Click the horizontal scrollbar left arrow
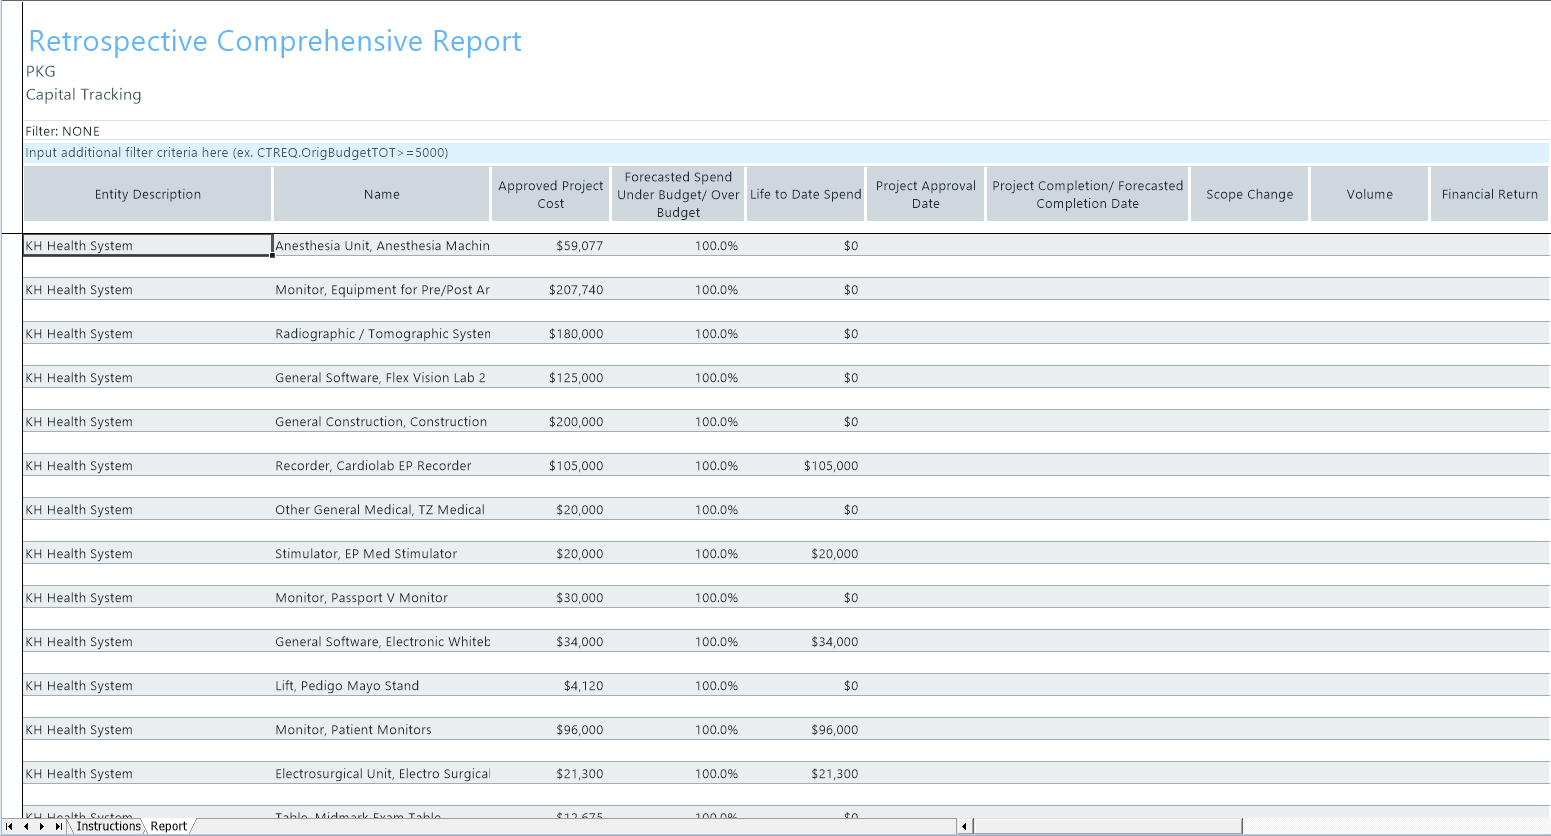Screen dimensions: 1551x836 point(965,826)
